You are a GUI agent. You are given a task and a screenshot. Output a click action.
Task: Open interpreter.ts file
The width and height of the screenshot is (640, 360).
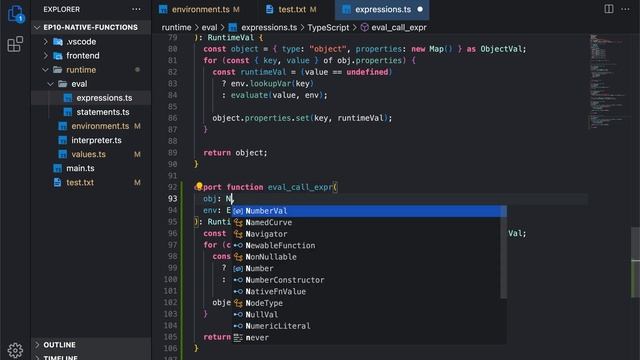pos(91,140)
